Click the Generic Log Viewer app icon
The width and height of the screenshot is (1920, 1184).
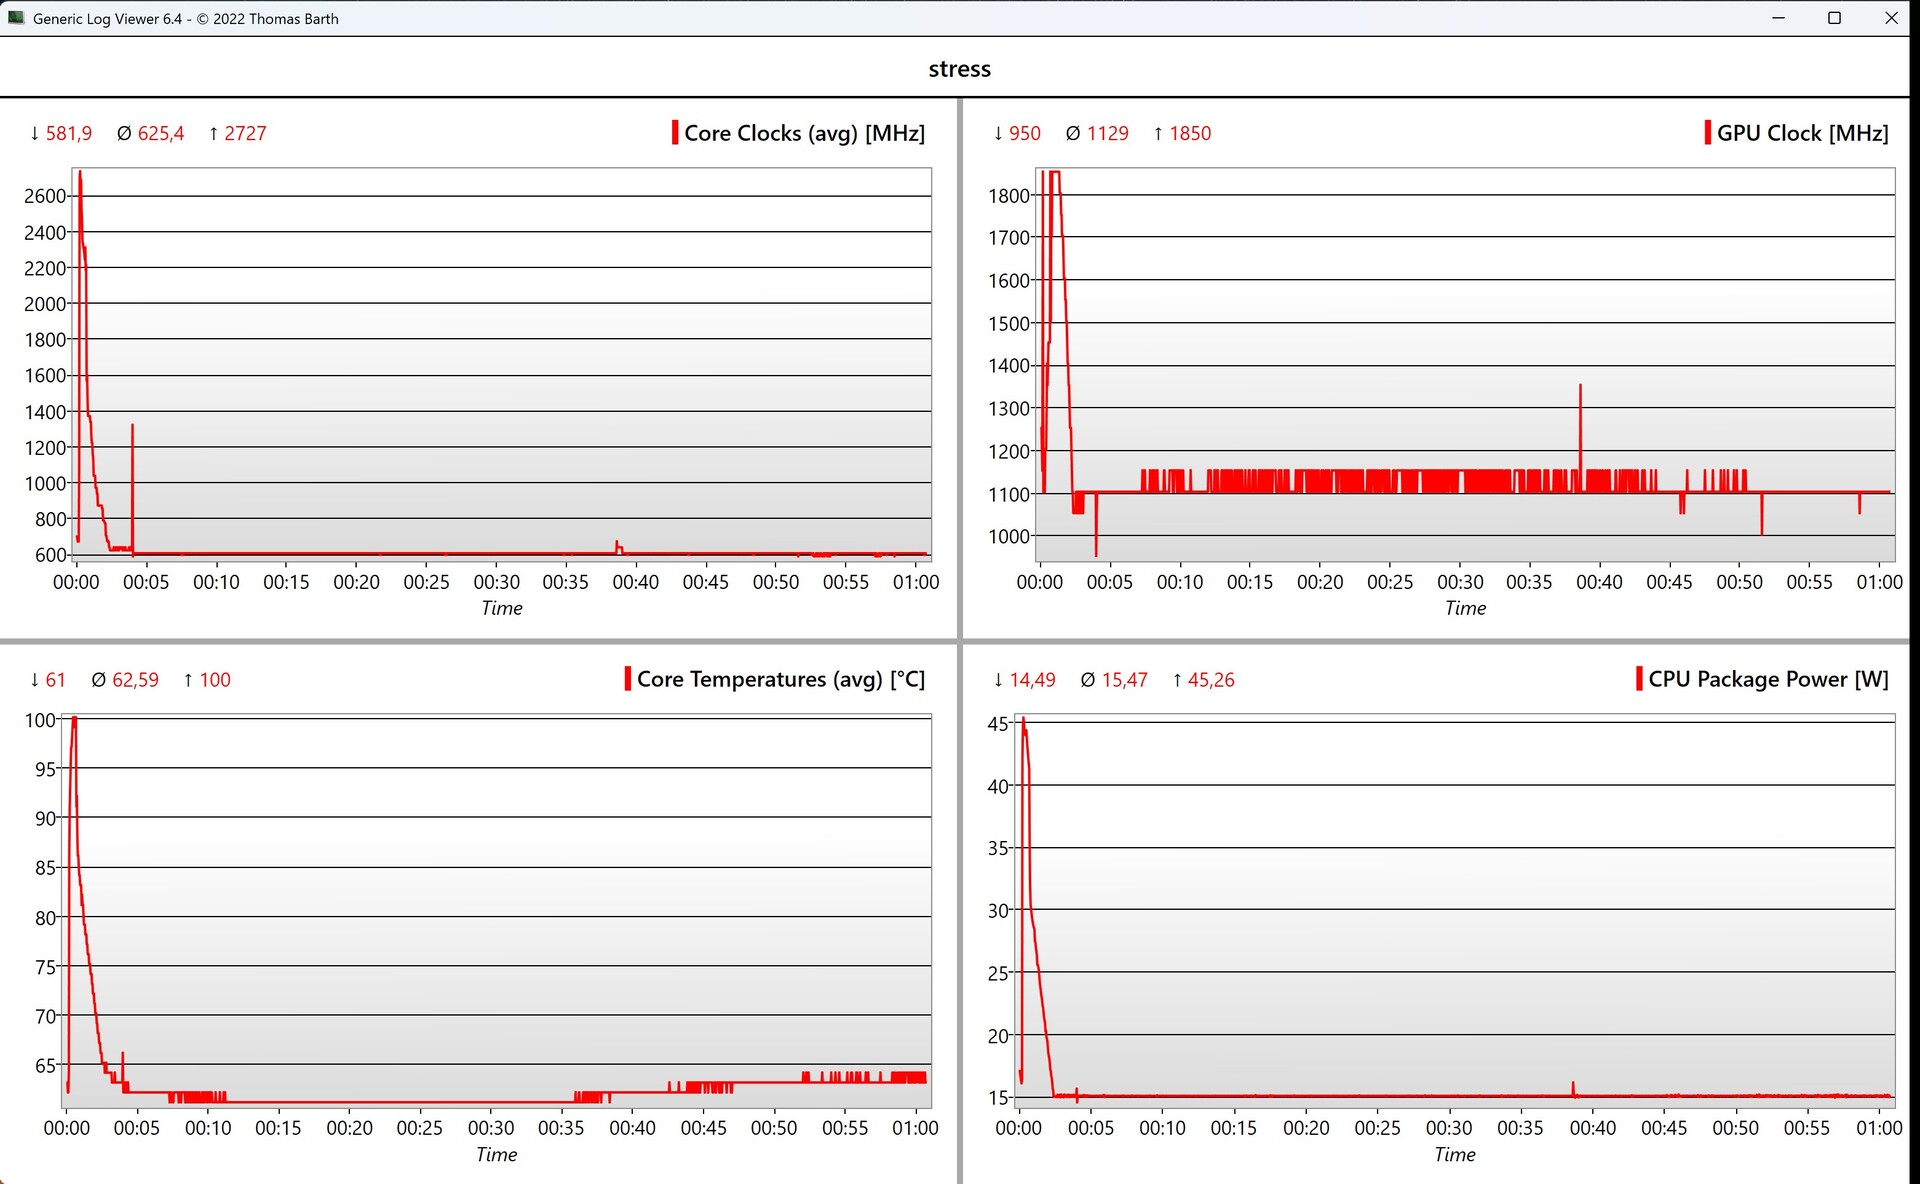tap(16, 18)
